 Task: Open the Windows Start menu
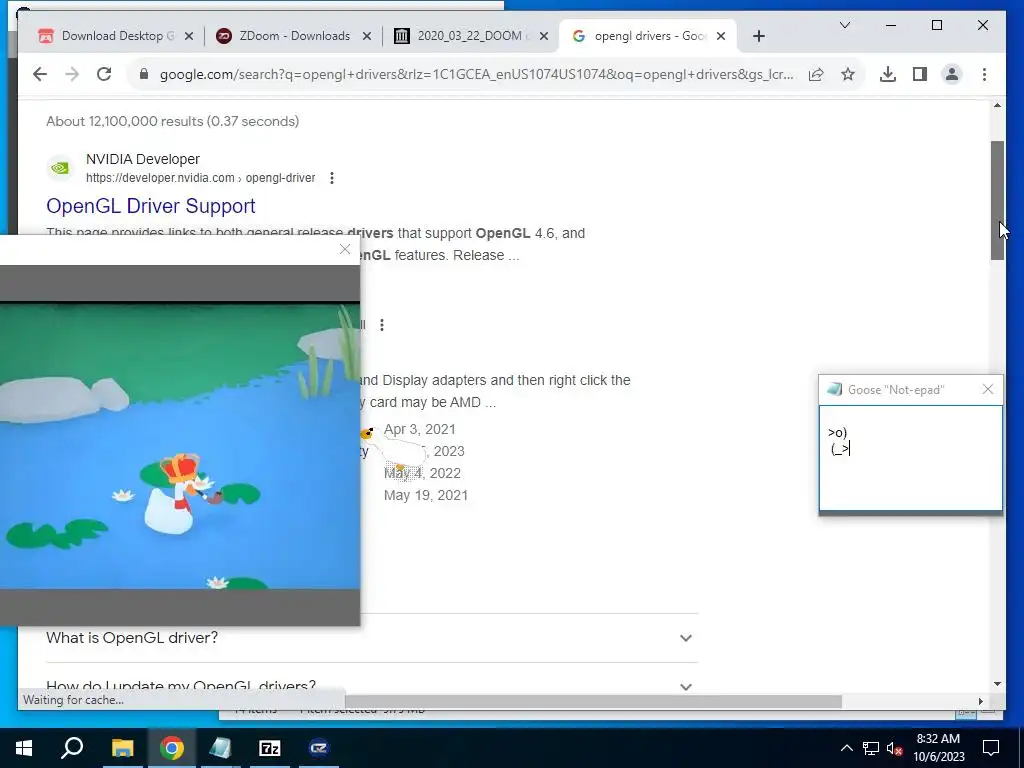click(24, 748)
